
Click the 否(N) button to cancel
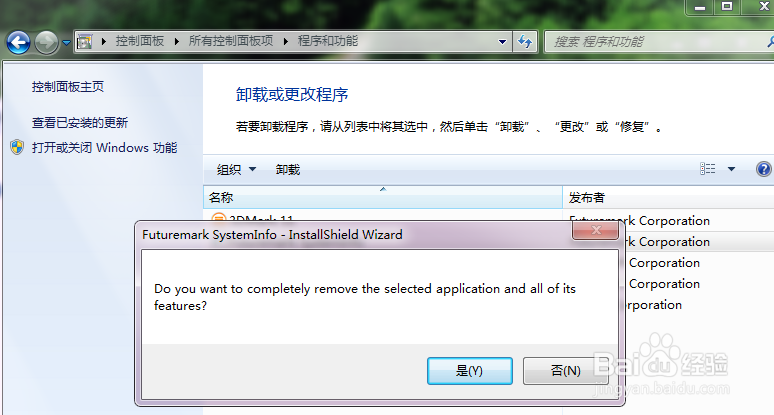pyautogui.click(x=565, y=371)
